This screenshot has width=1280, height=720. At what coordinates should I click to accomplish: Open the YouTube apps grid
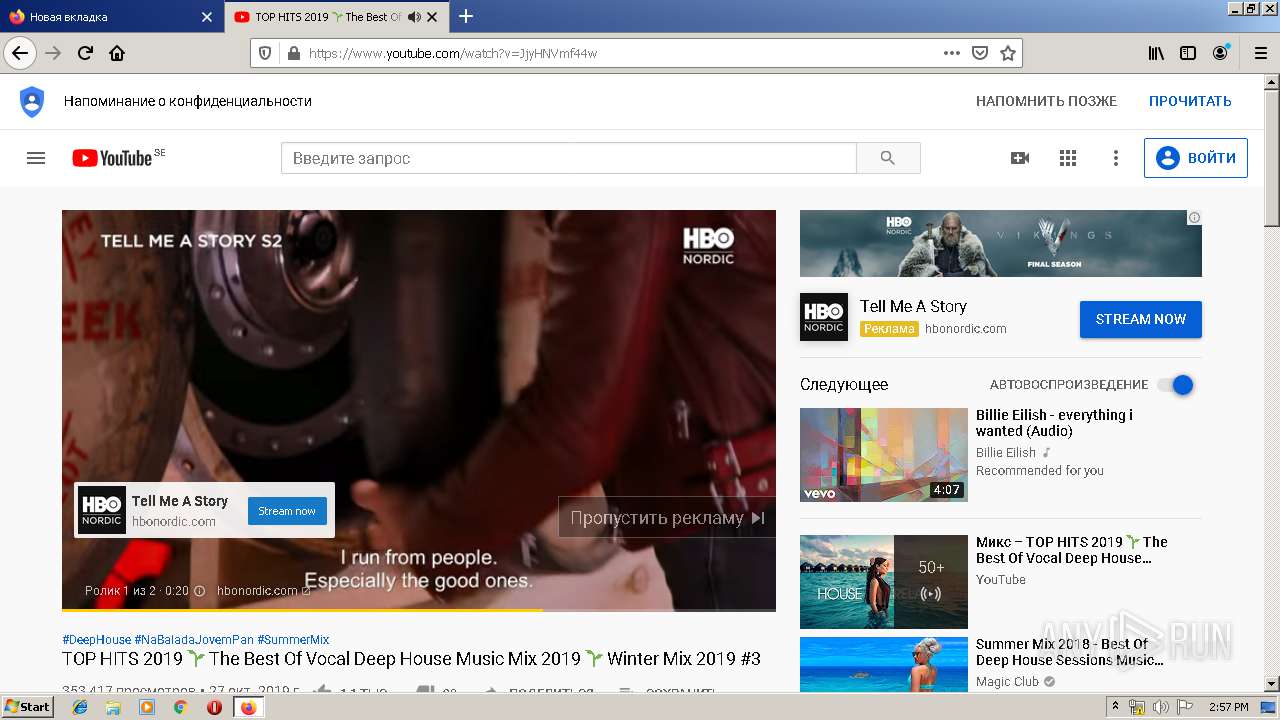pyautogui.click(x=1068, y=158)
